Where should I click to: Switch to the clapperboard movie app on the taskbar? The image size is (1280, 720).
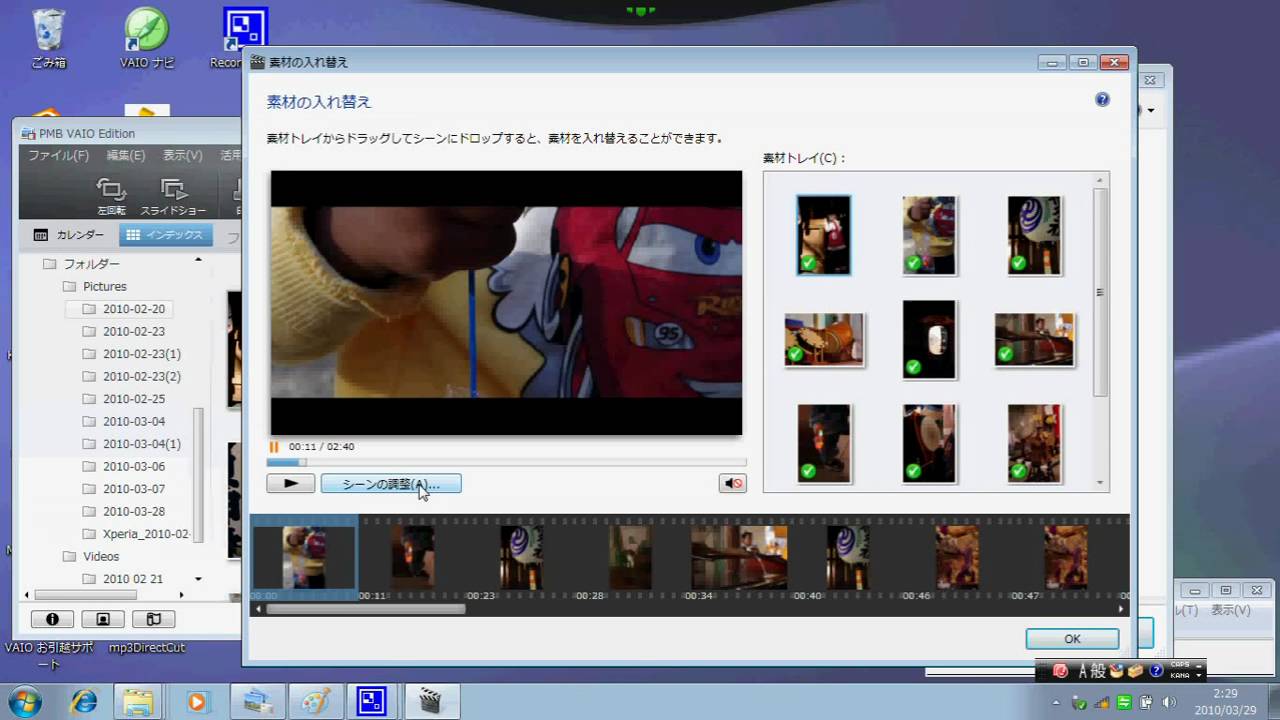[x=431, y=702]
